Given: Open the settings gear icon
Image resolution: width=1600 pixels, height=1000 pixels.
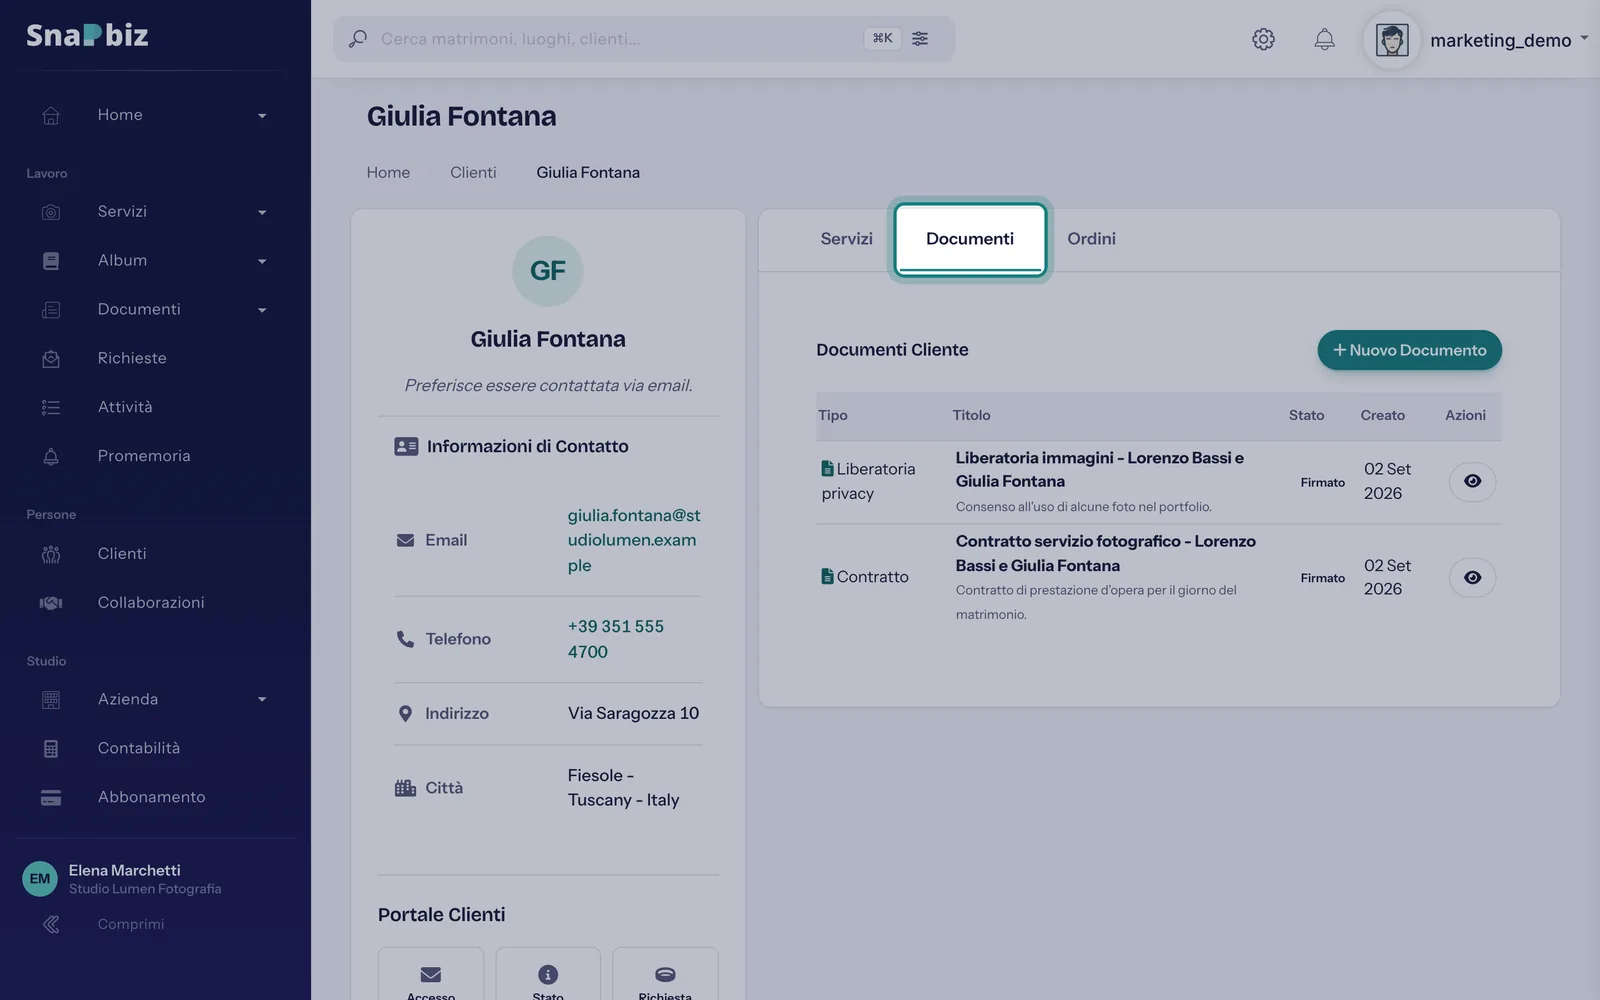Looking at the screenshot, I should tap(1263, 39).
